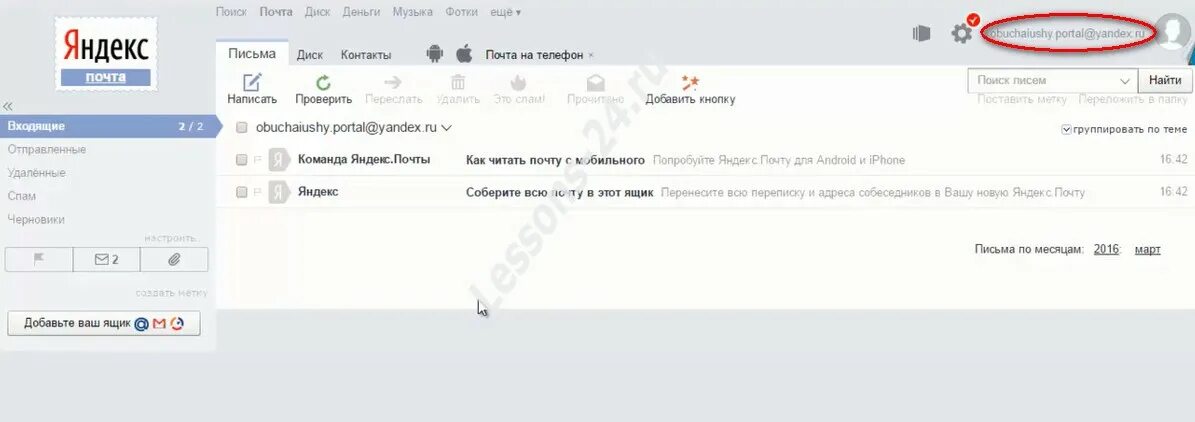Click Яндекс Почта logo stamp

point(106,54)
